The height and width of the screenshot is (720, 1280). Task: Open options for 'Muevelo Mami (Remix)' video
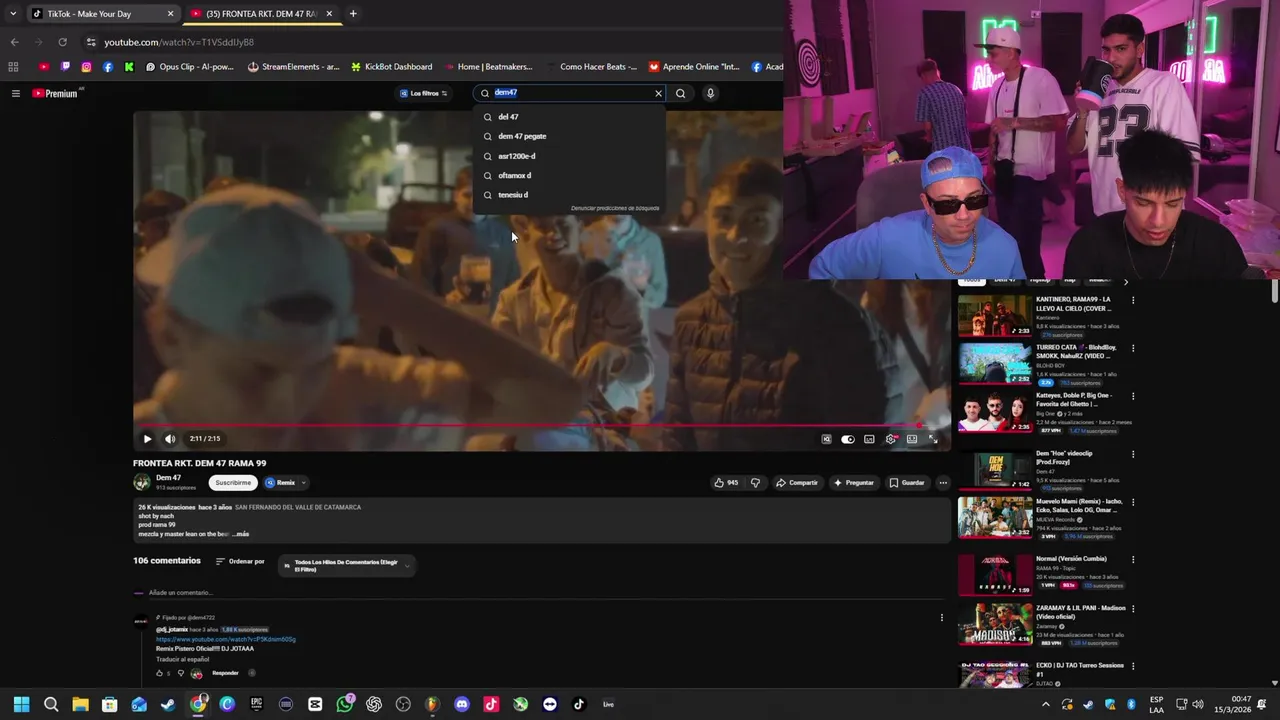[1133, 502]
